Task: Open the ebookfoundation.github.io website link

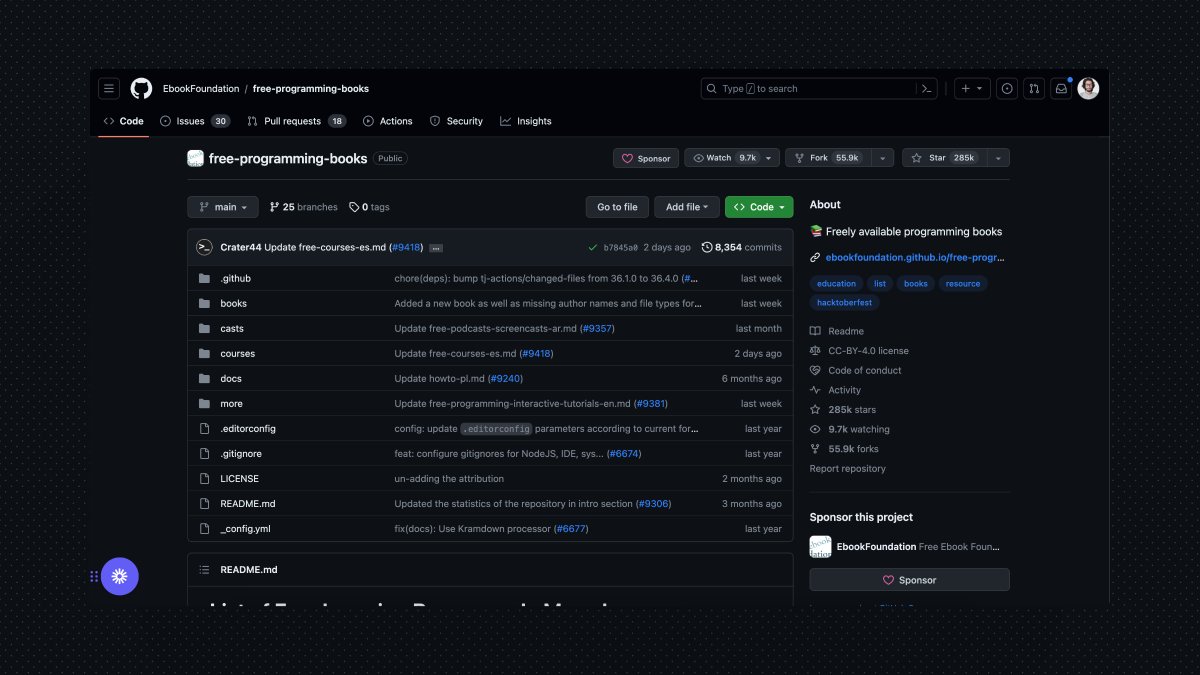Action: tap(914, 257)
